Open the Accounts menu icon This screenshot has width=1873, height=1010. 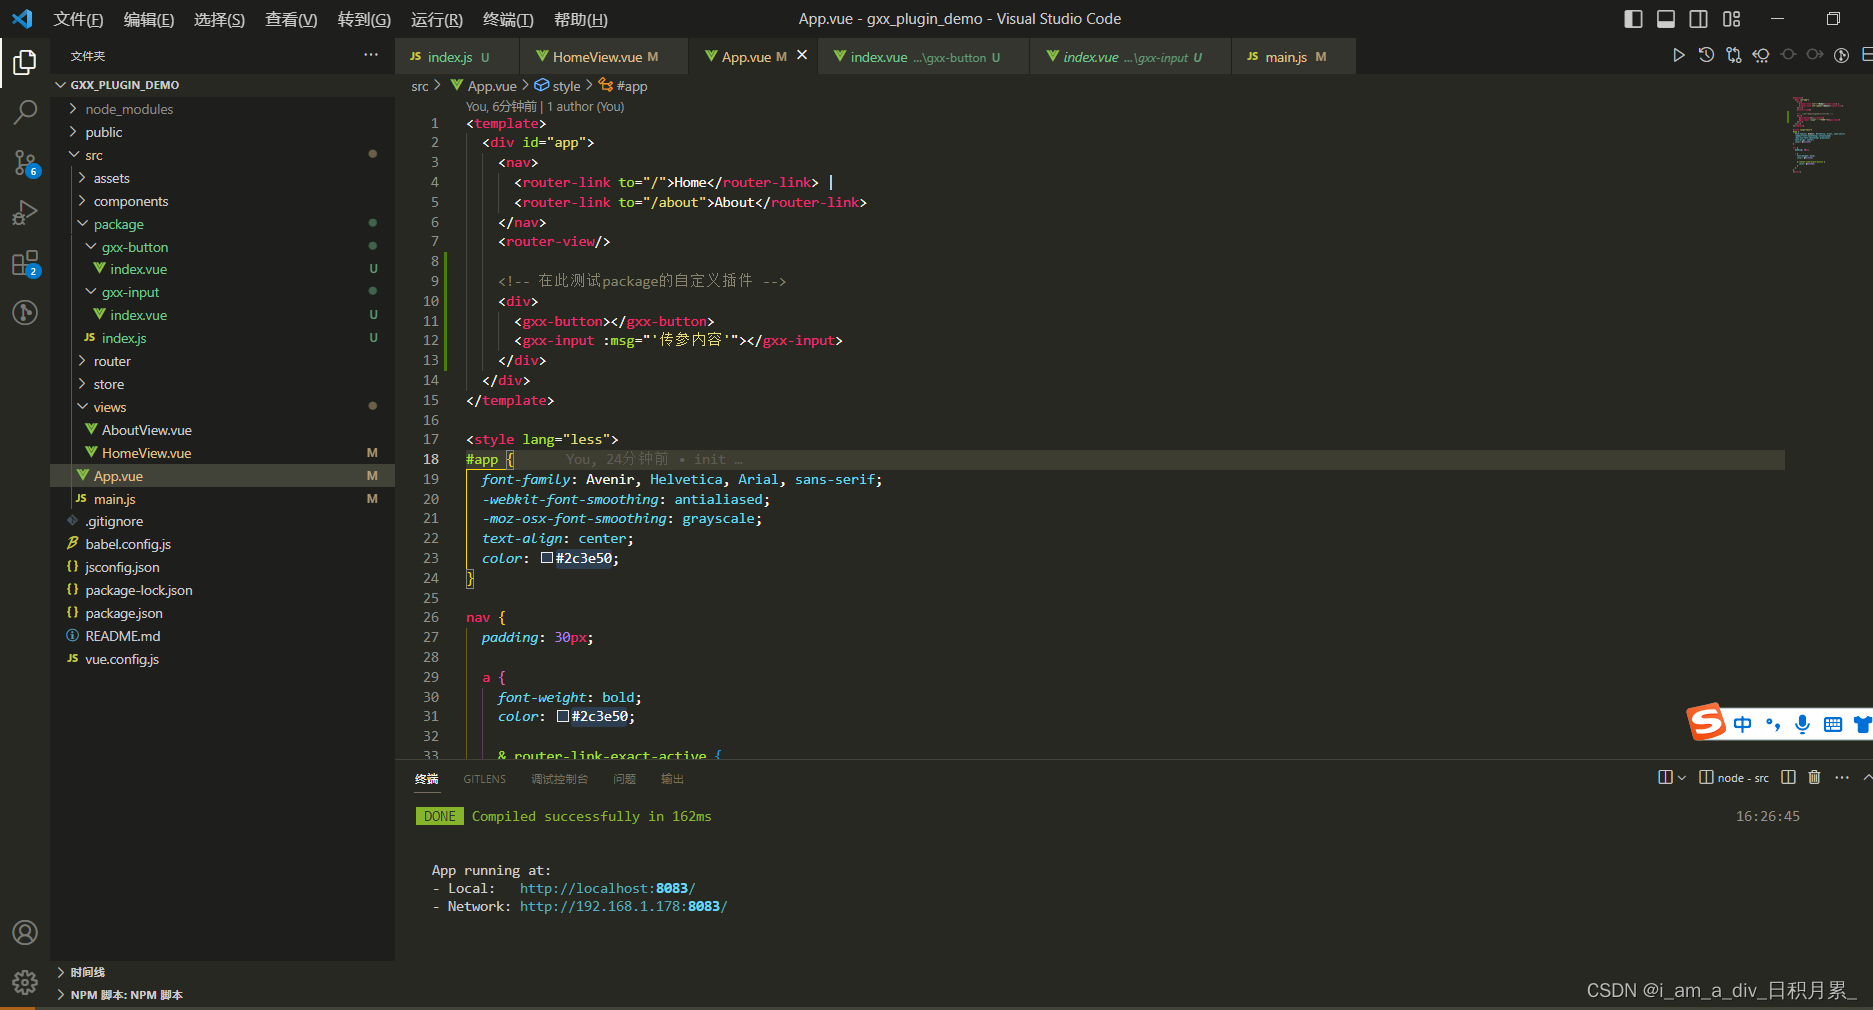pos(25,932)
